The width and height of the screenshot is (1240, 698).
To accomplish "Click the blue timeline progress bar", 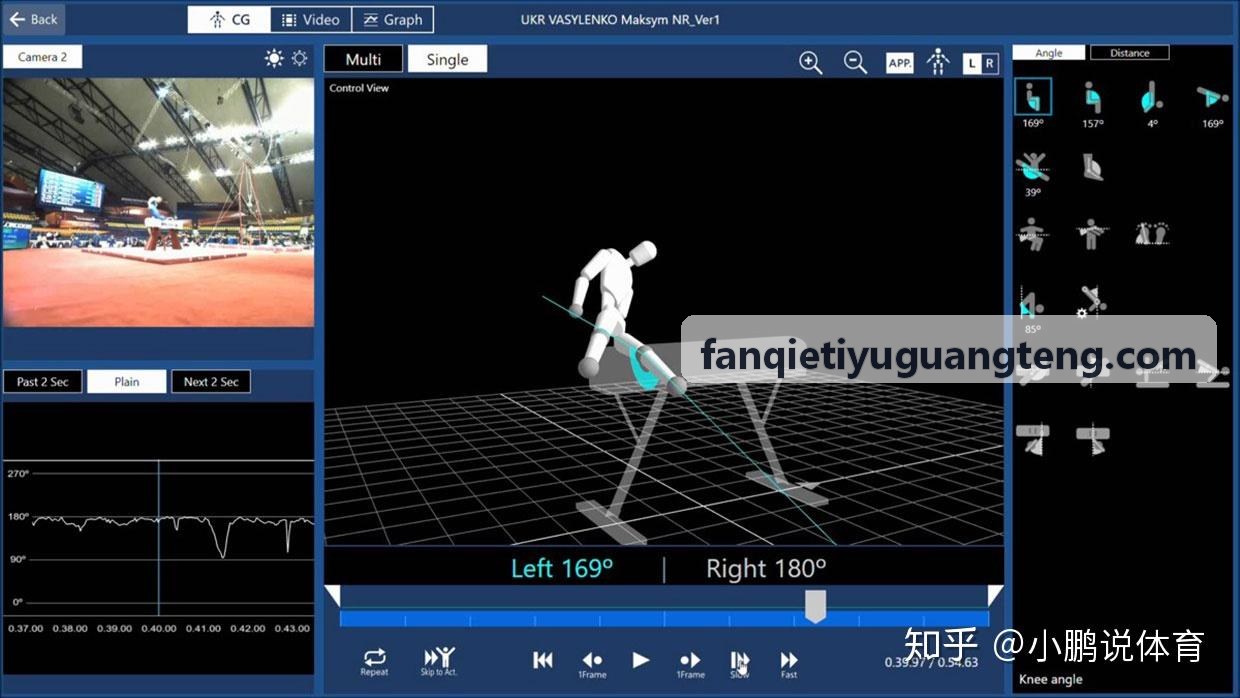I will (x=664, y=619).
